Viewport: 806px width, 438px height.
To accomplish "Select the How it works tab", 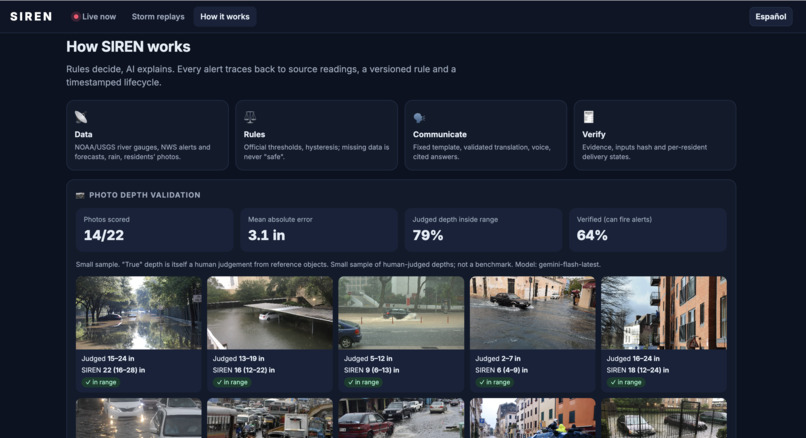I will click(225, 16).
